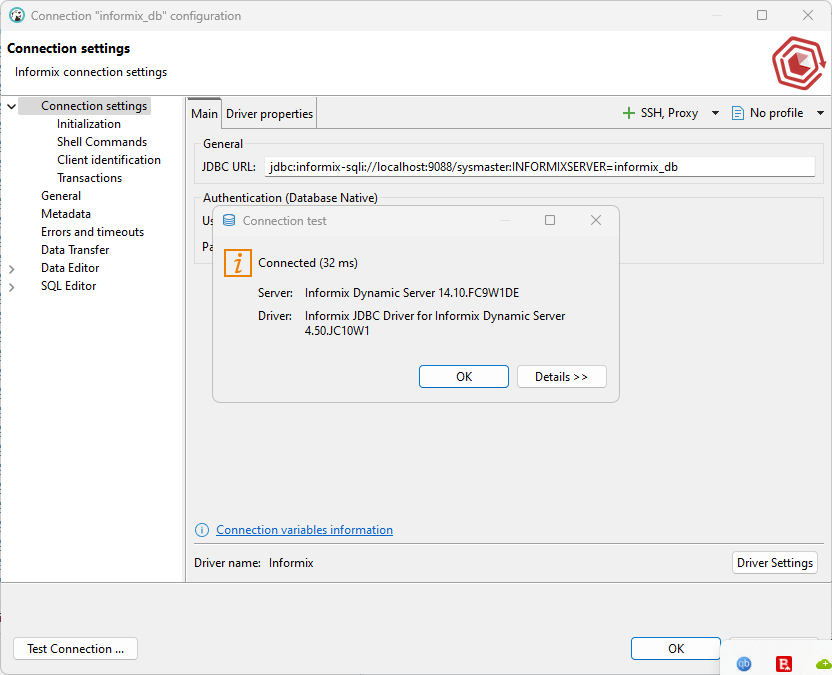Select Shell Commands in the tree

102,142
